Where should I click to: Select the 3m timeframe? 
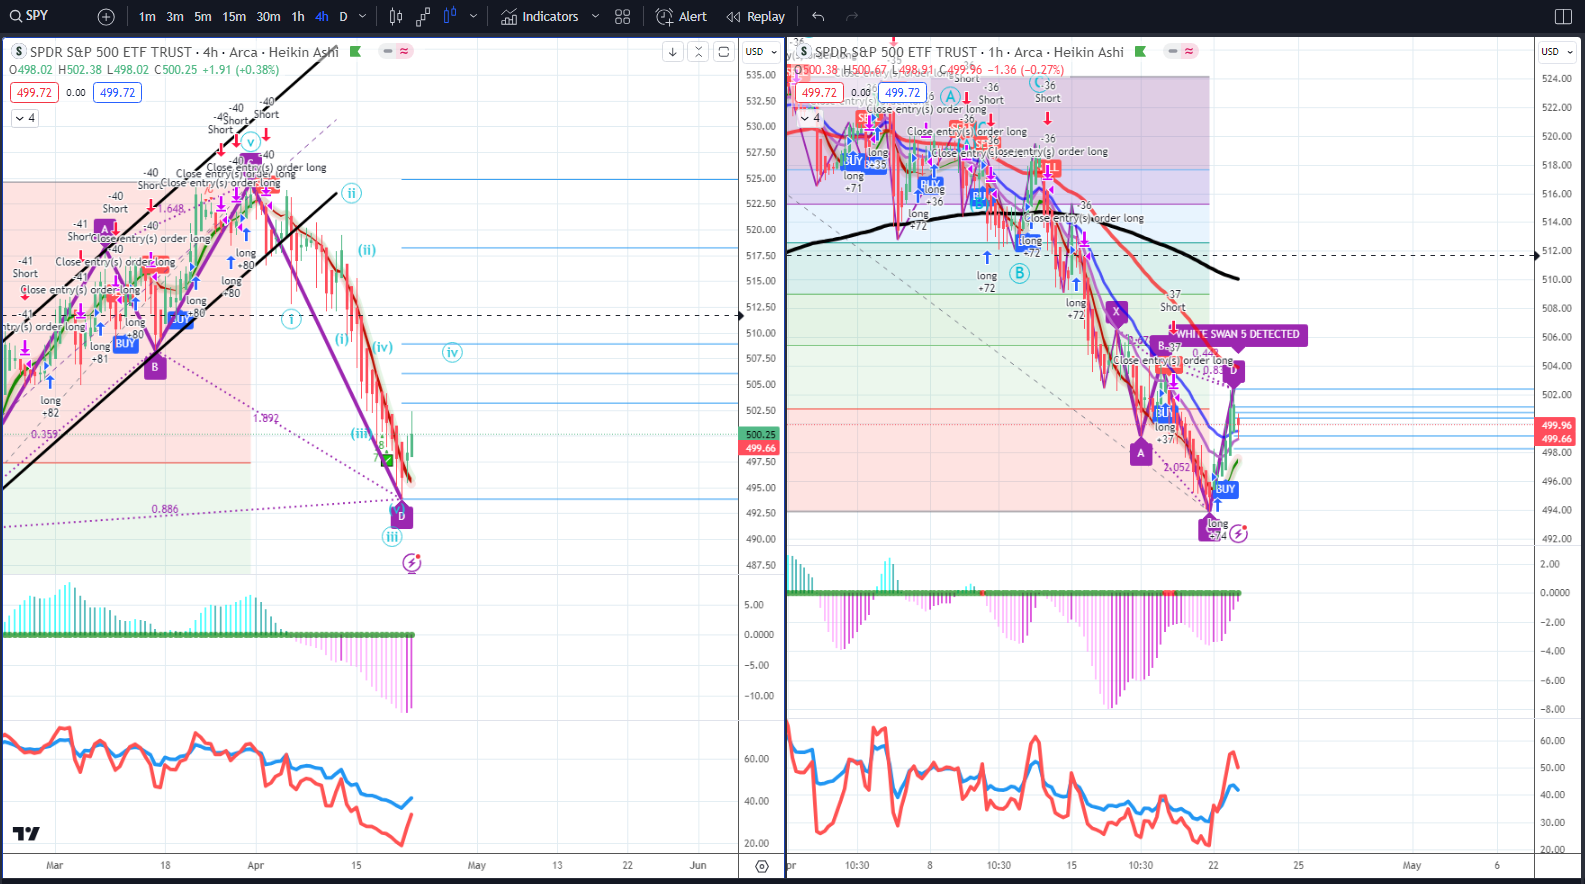coord(175,17)
